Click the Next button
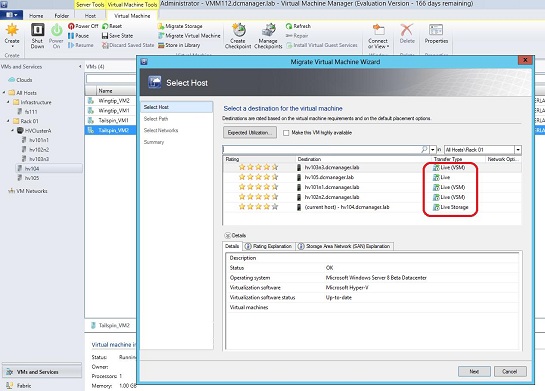The width and height of the screenshot is (545, 391). pyautogui.click(x=474, y=372)
